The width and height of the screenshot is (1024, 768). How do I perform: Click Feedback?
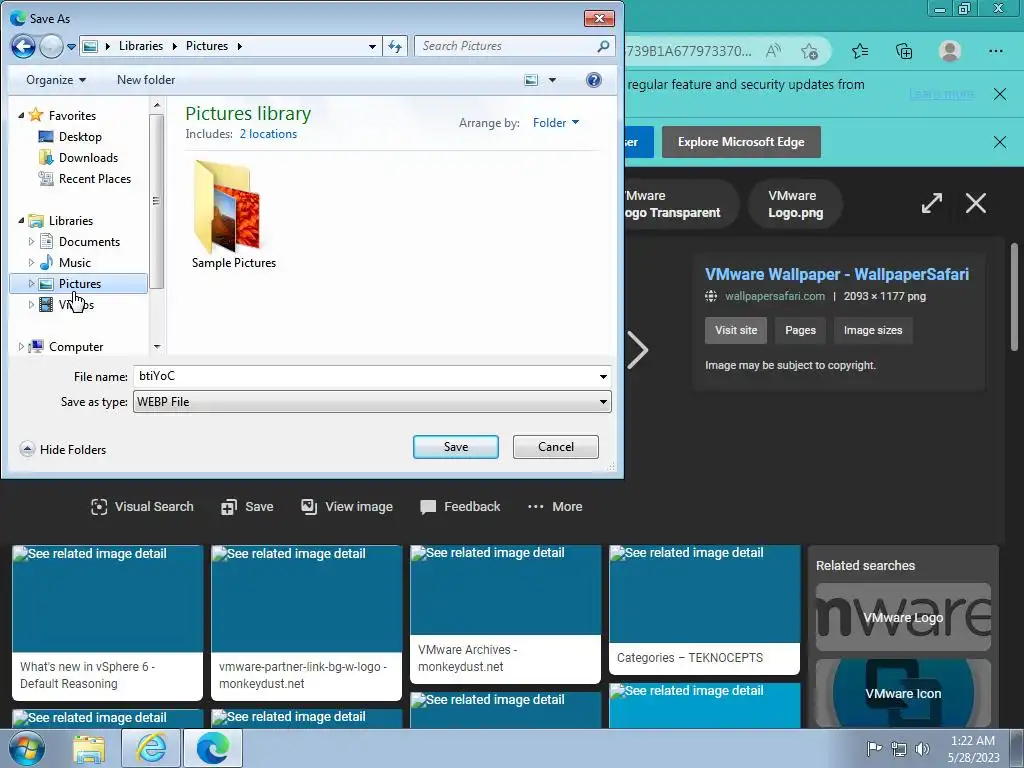pos(460,507)
